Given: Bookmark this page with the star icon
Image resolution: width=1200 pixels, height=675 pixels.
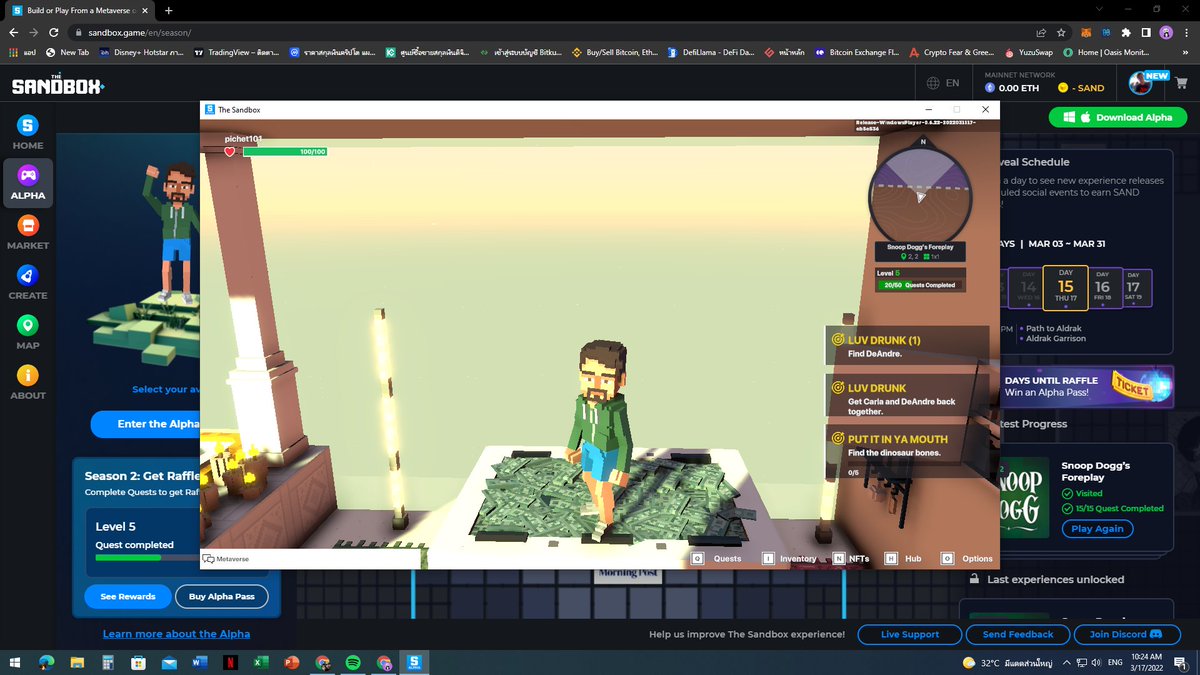Looking at the screenshot, I should [x=1062, y=32].
